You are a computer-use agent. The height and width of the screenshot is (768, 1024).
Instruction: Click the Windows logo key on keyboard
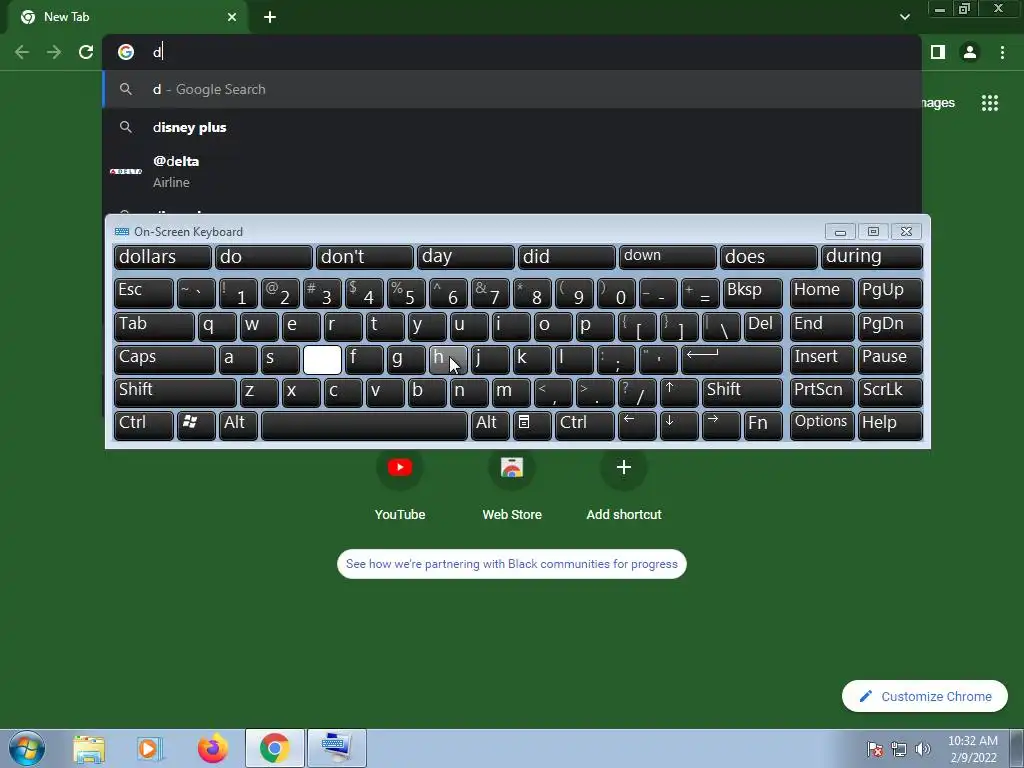click(x=196, y=425)
